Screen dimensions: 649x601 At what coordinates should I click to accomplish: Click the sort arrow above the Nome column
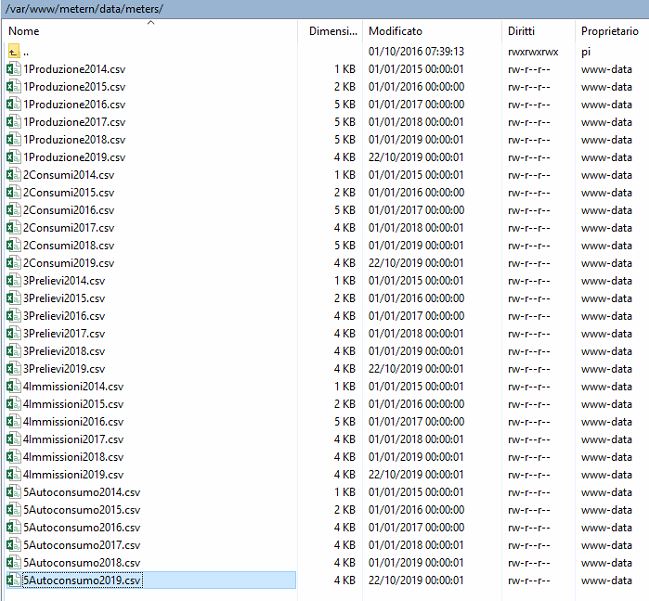coord(151,23)
